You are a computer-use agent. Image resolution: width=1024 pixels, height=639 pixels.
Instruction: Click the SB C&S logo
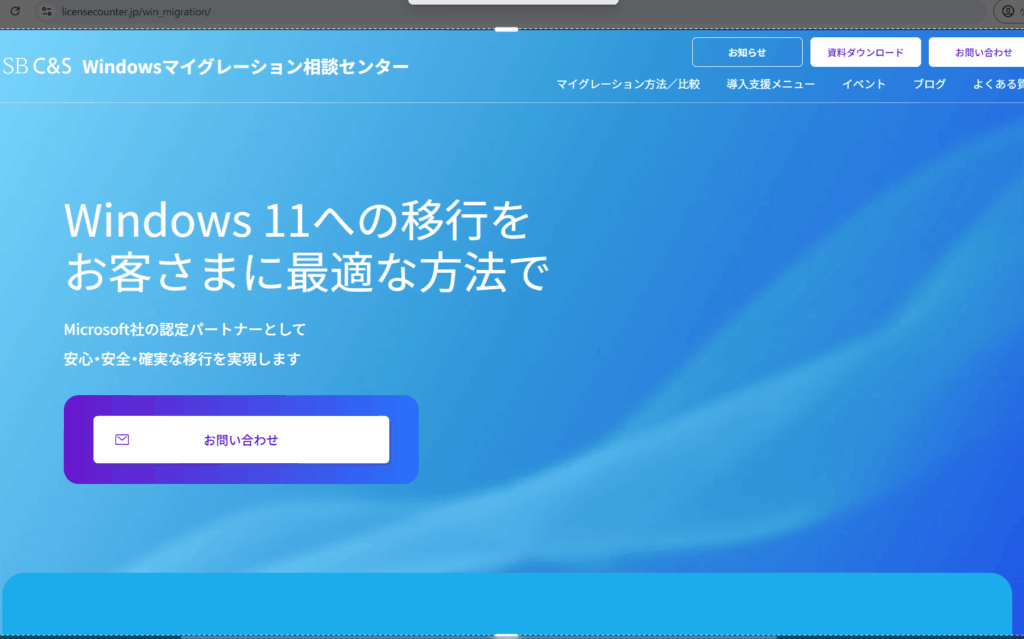[x=38, y=67]
